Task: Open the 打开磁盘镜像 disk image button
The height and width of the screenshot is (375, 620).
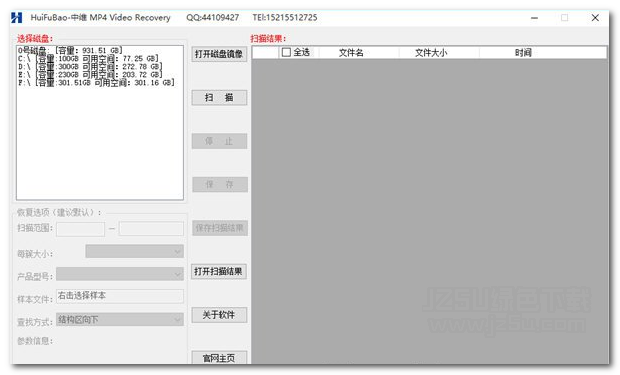Action: [x=219, y=54]
